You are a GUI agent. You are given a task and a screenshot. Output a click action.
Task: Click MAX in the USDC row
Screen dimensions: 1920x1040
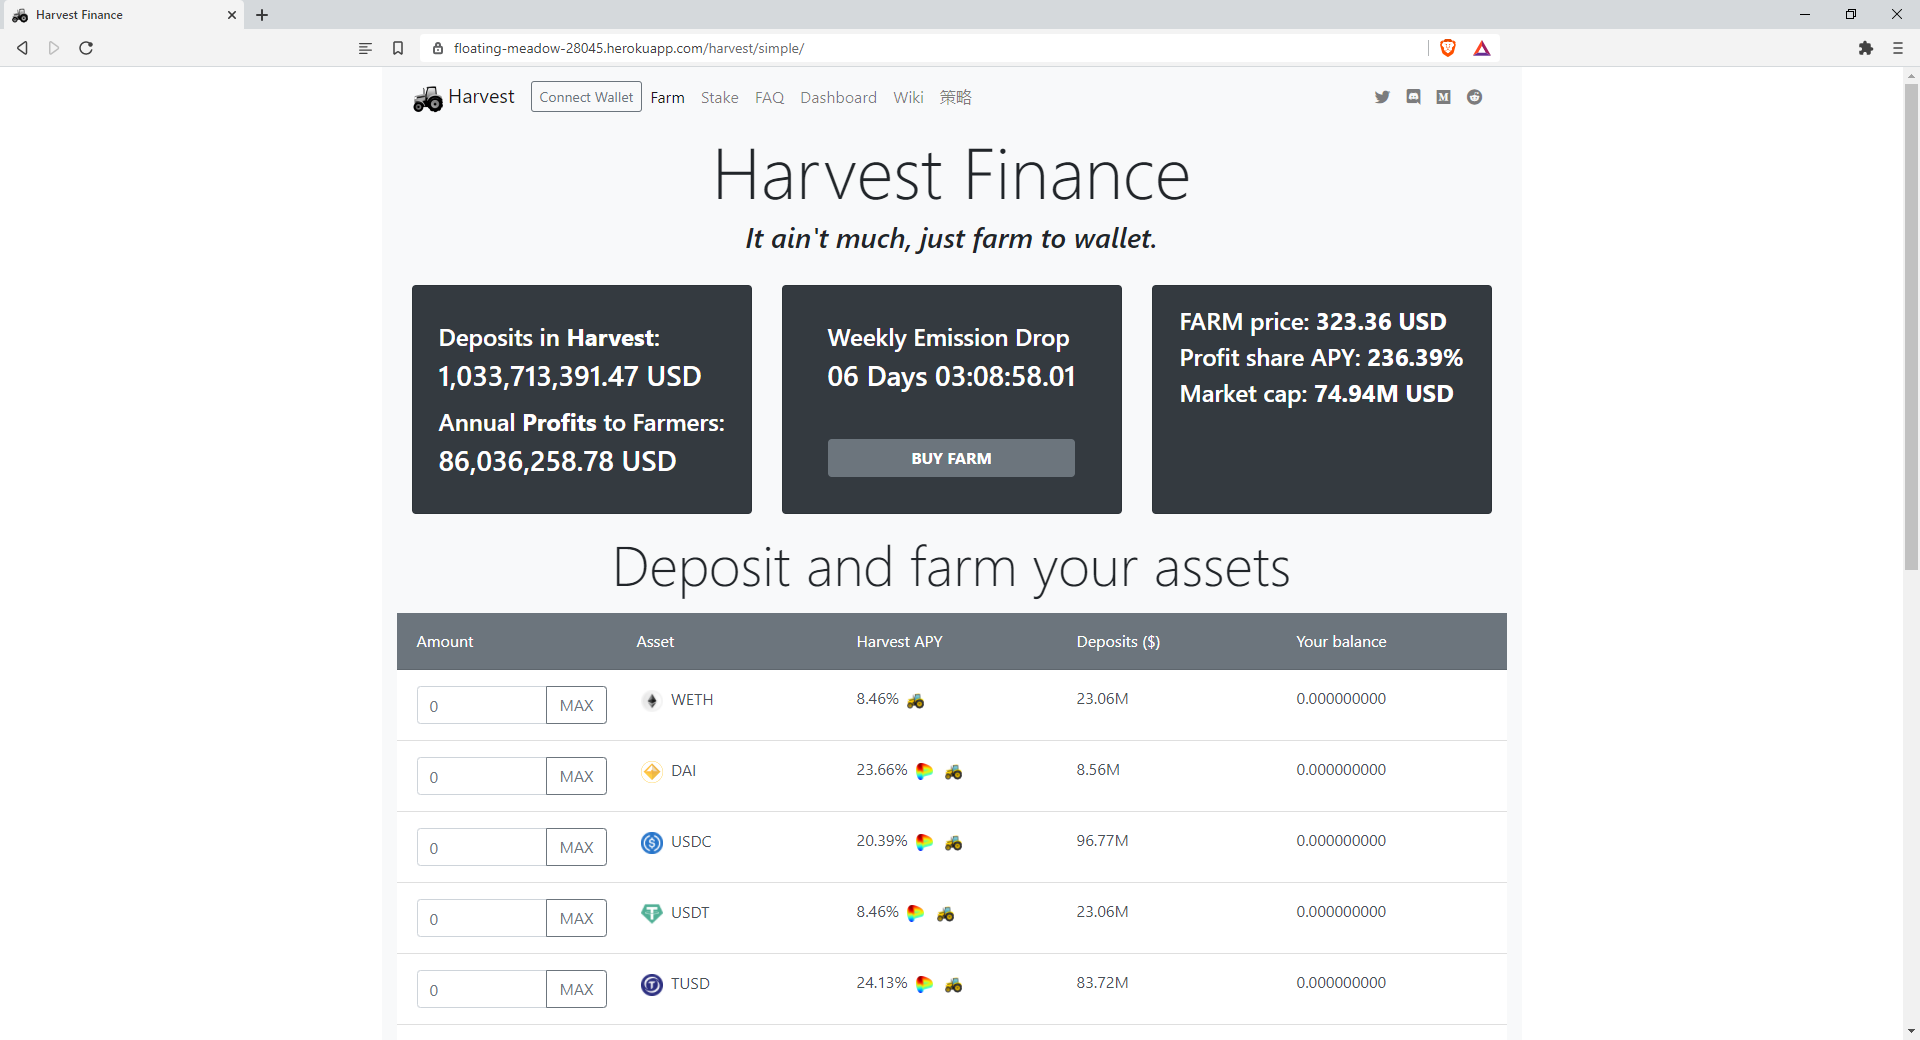[576, 847]
